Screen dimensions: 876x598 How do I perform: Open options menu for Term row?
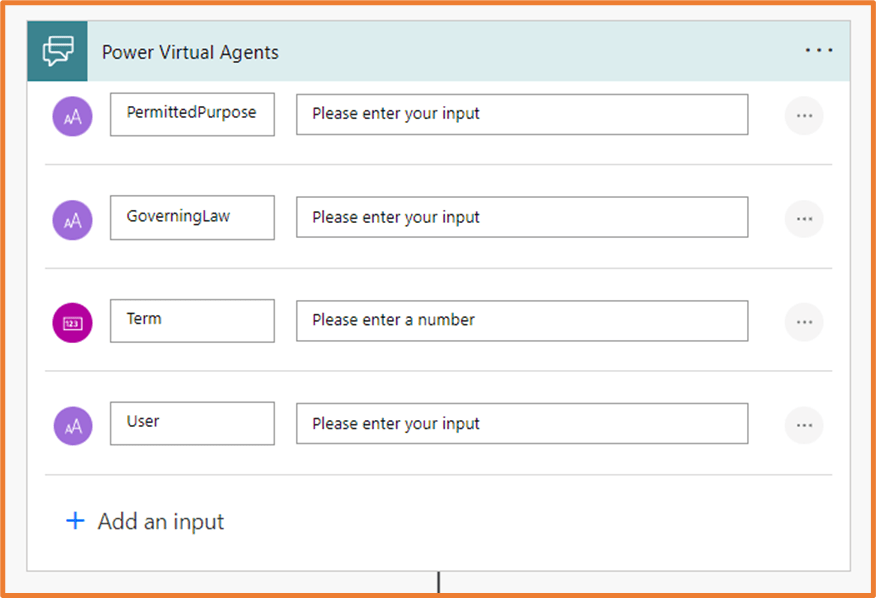tap(804, 322)
